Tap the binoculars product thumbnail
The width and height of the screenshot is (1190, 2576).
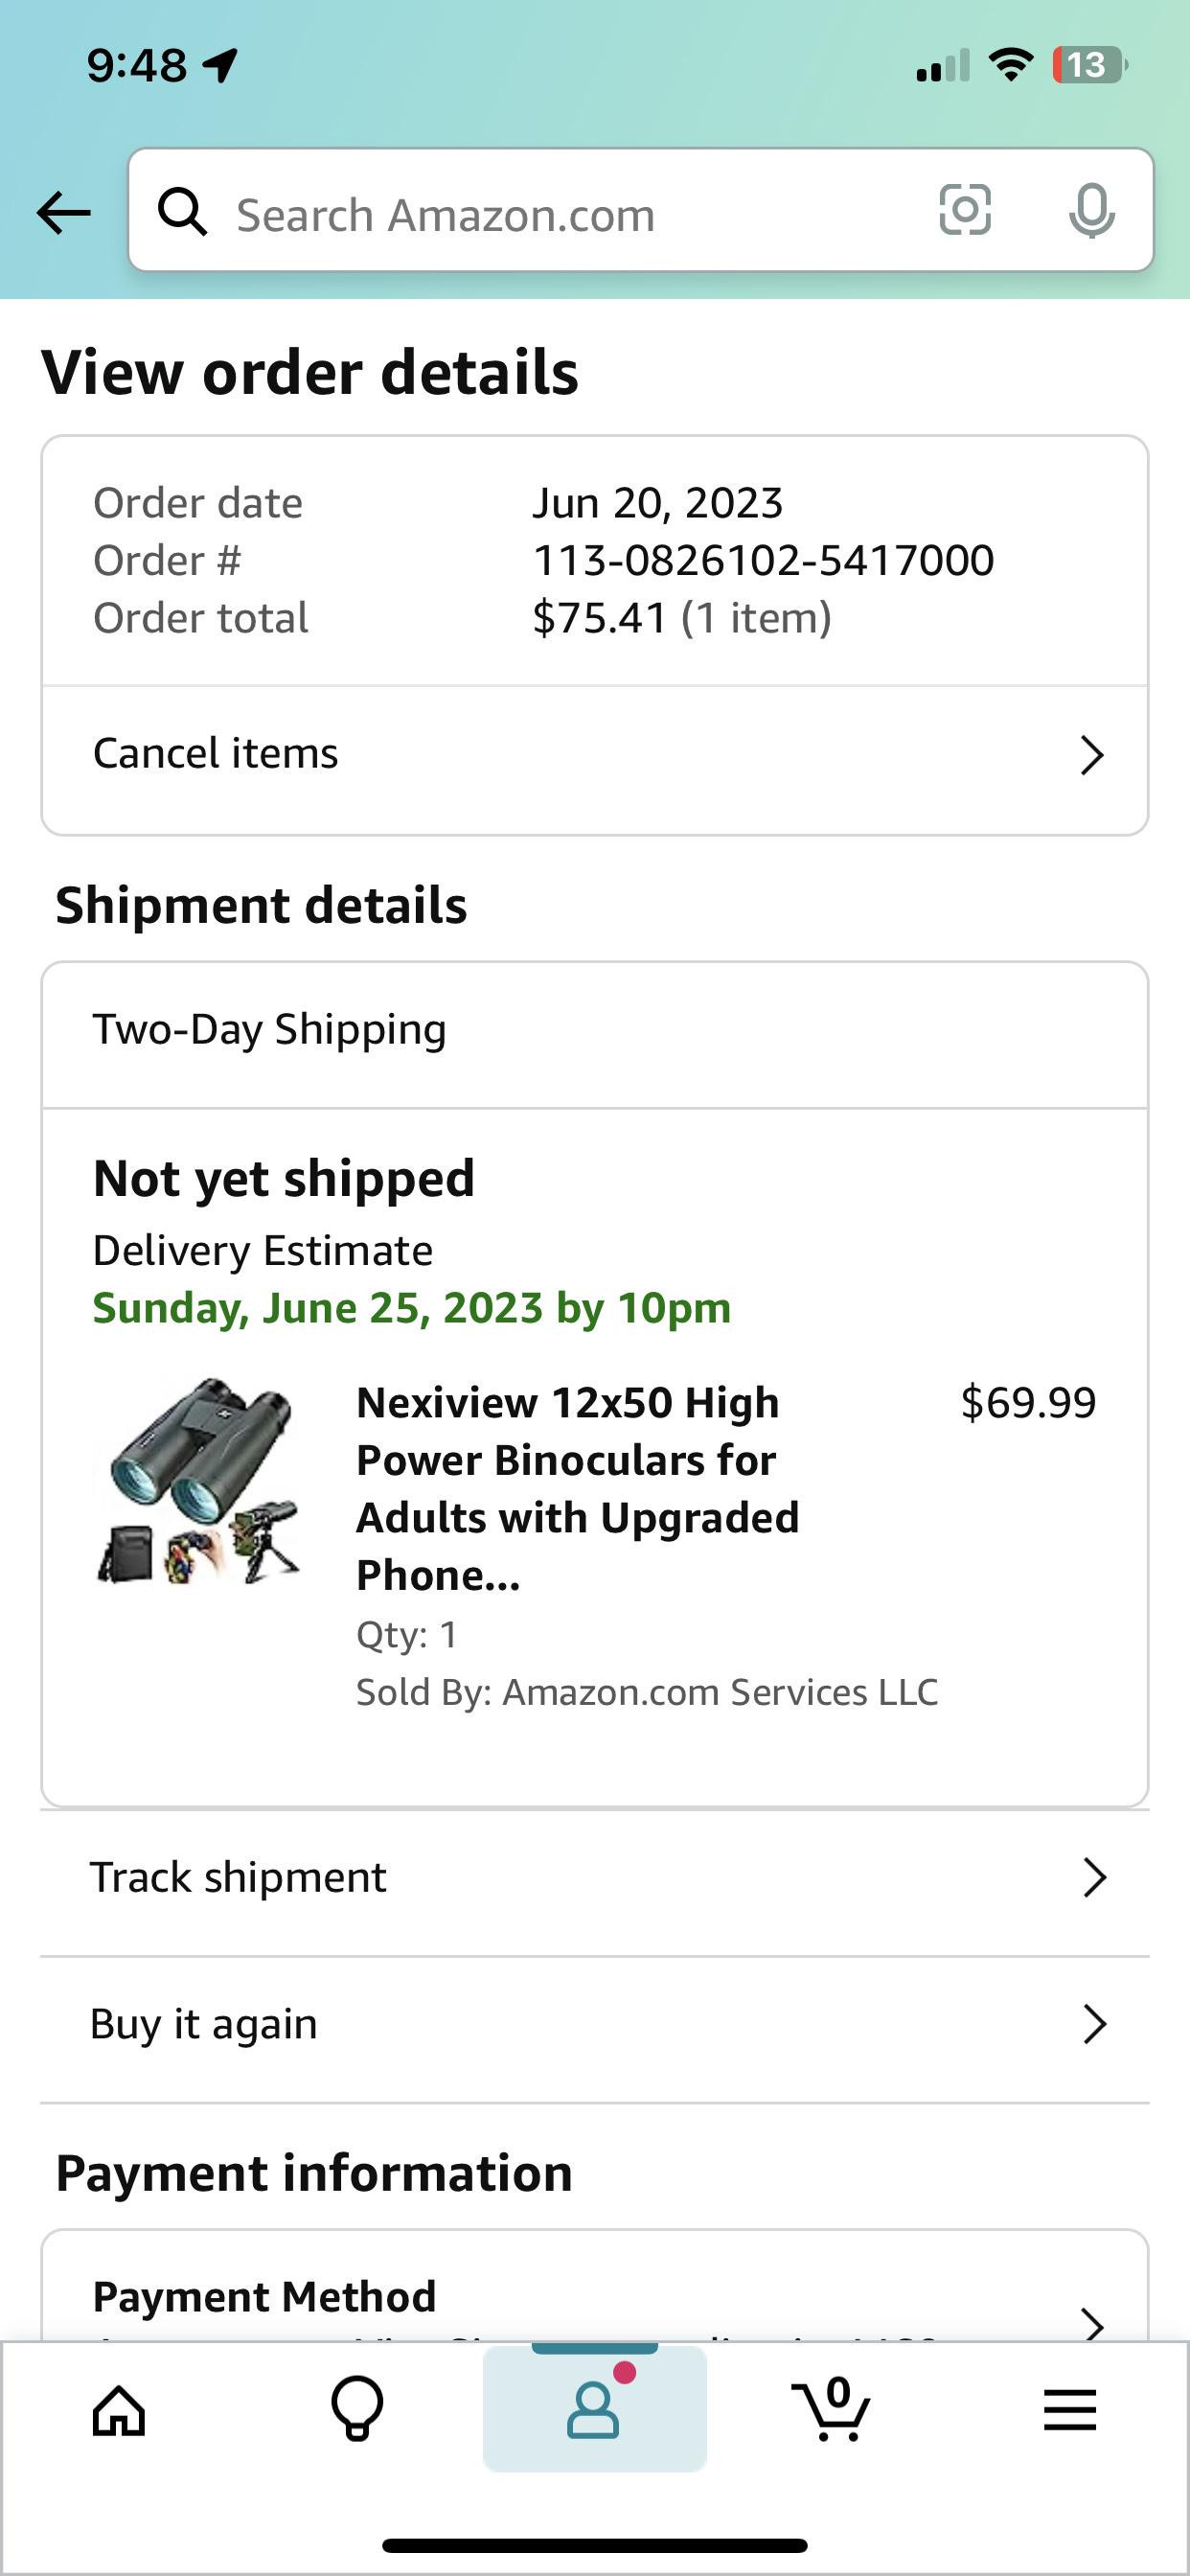(x=198, y=1481)
